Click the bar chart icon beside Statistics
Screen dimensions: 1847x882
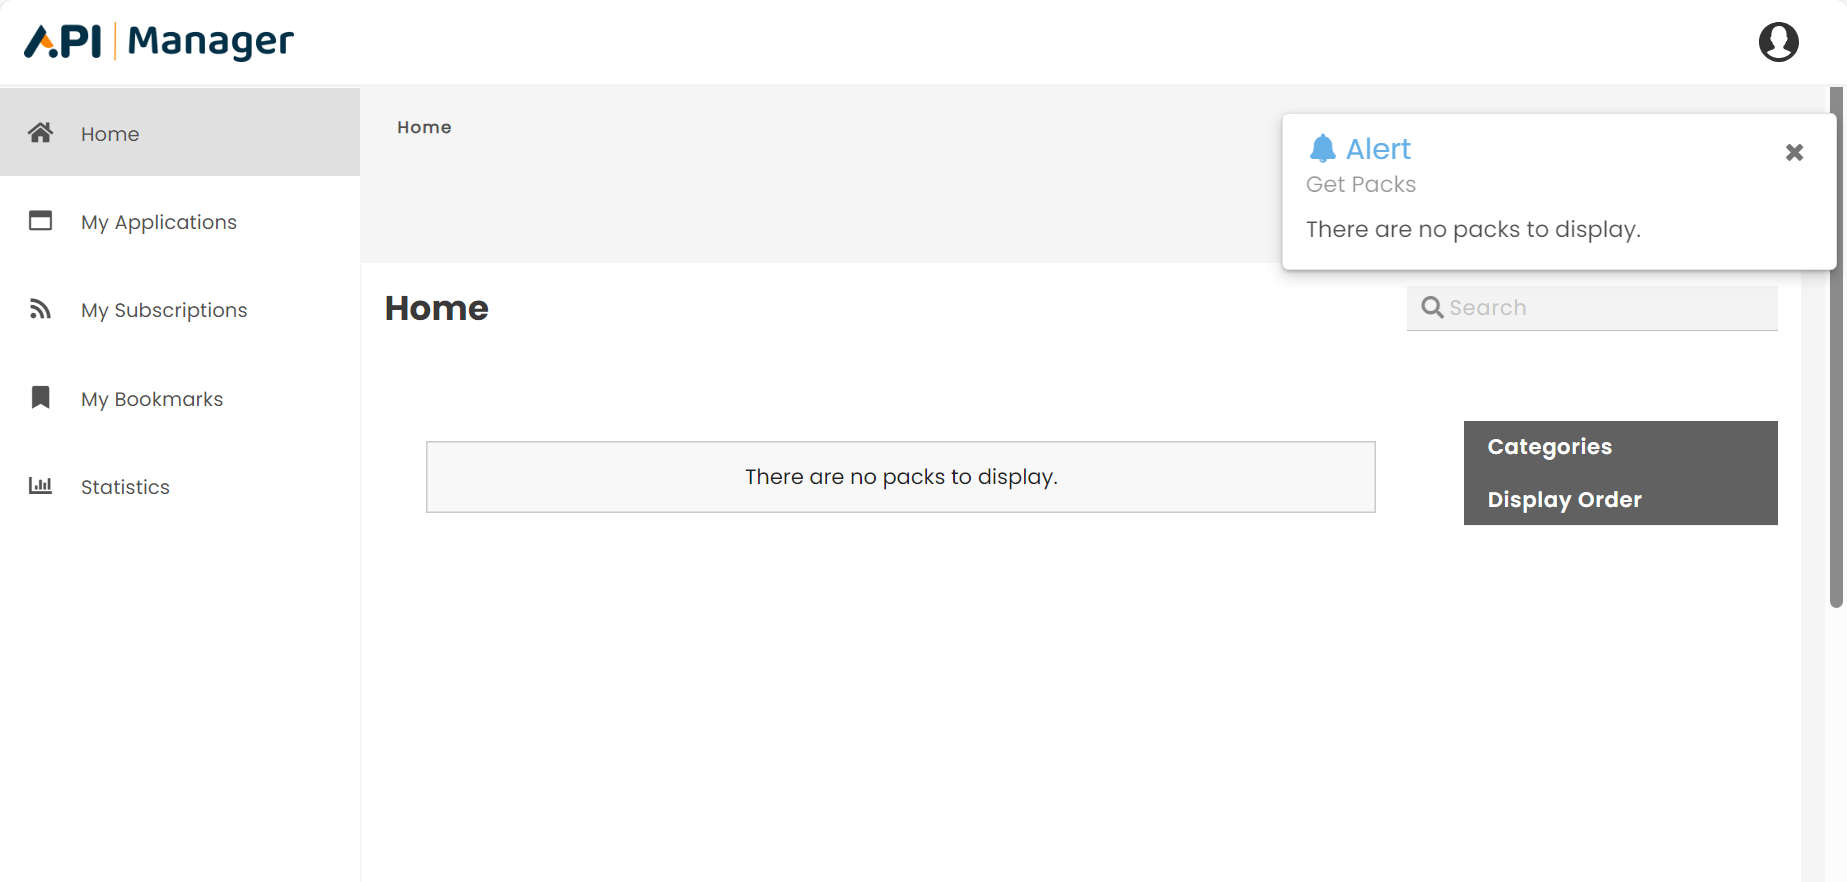pos(40,486)
